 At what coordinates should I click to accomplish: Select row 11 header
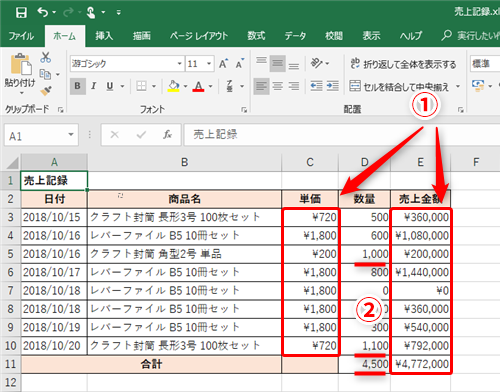click(10, 364)
